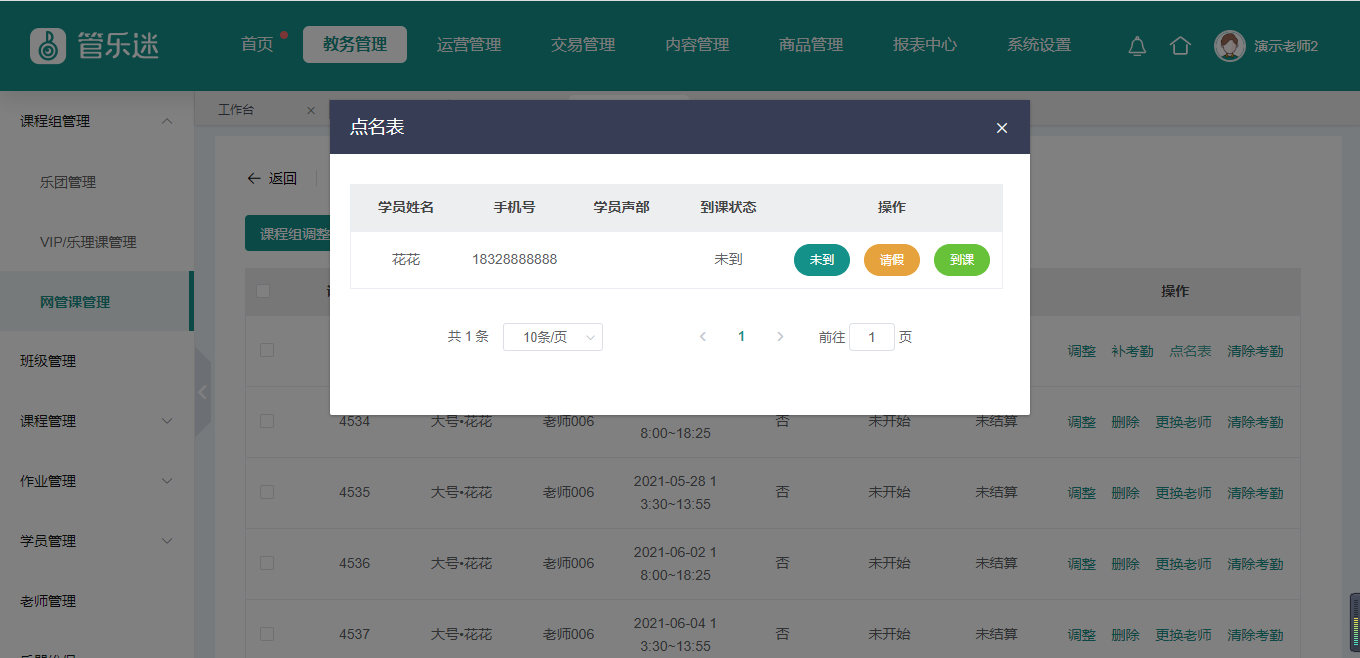This screenshot has height=658, width=1360.
Task: Tick the checkbox for course 4536
Action: click(x=267, y=563)
